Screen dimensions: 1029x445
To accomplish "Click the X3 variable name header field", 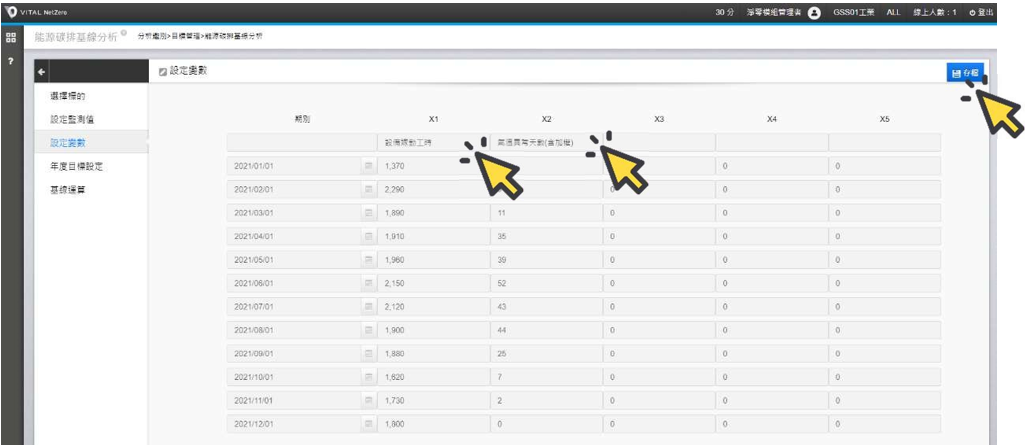I will (658, 142).
